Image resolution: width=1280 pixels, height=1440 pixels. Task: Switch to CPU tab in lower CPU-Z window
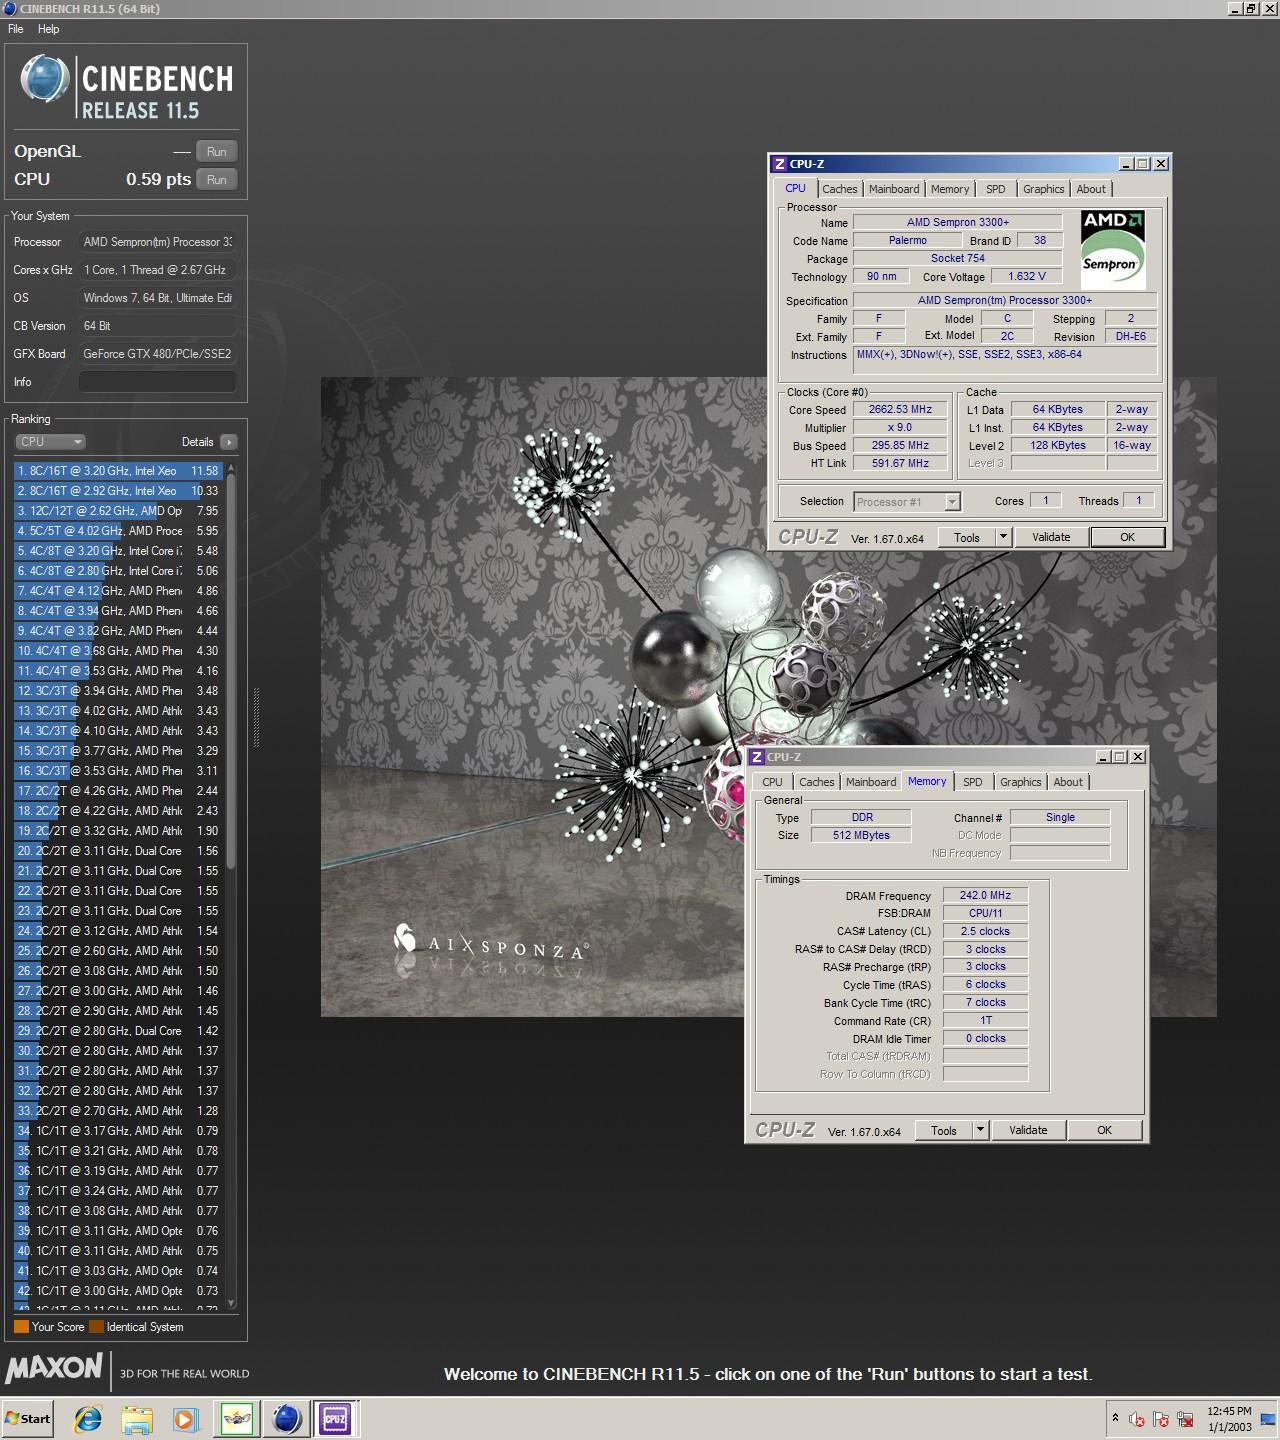pyautogui.click(x=772, y=783)
